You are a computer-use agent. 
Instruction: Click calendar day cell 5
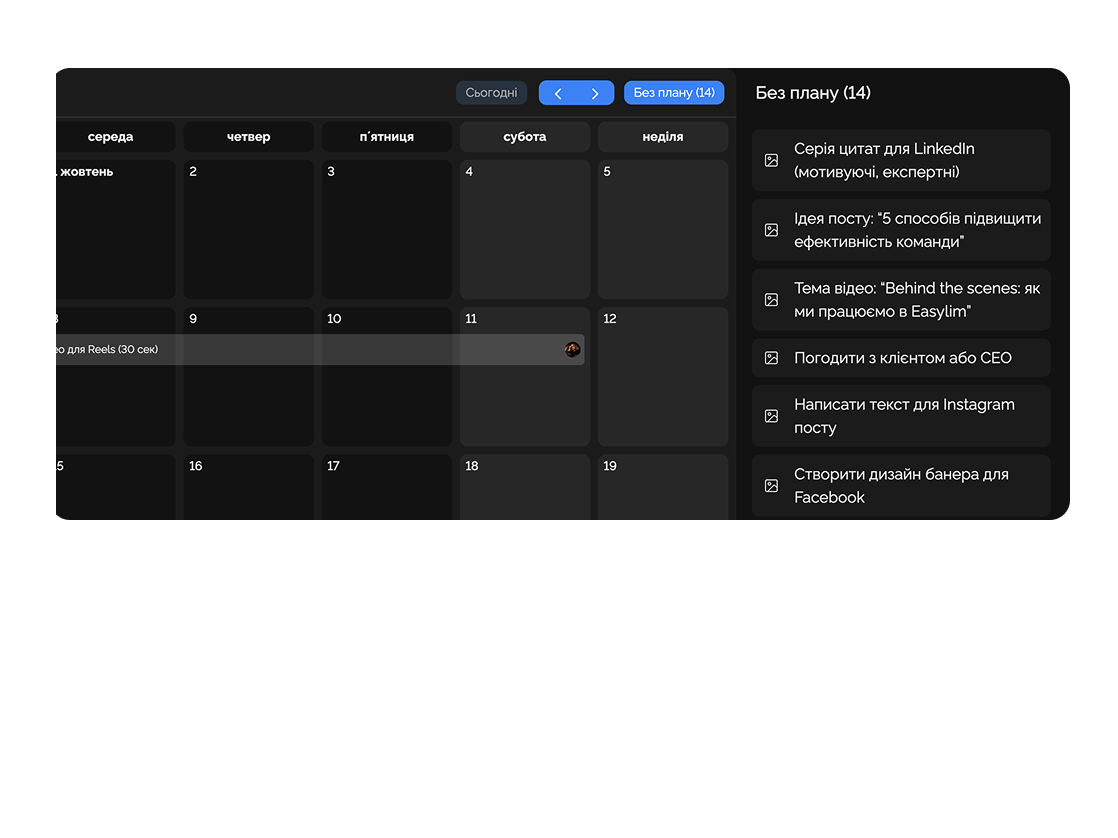[x=663, y=230]
